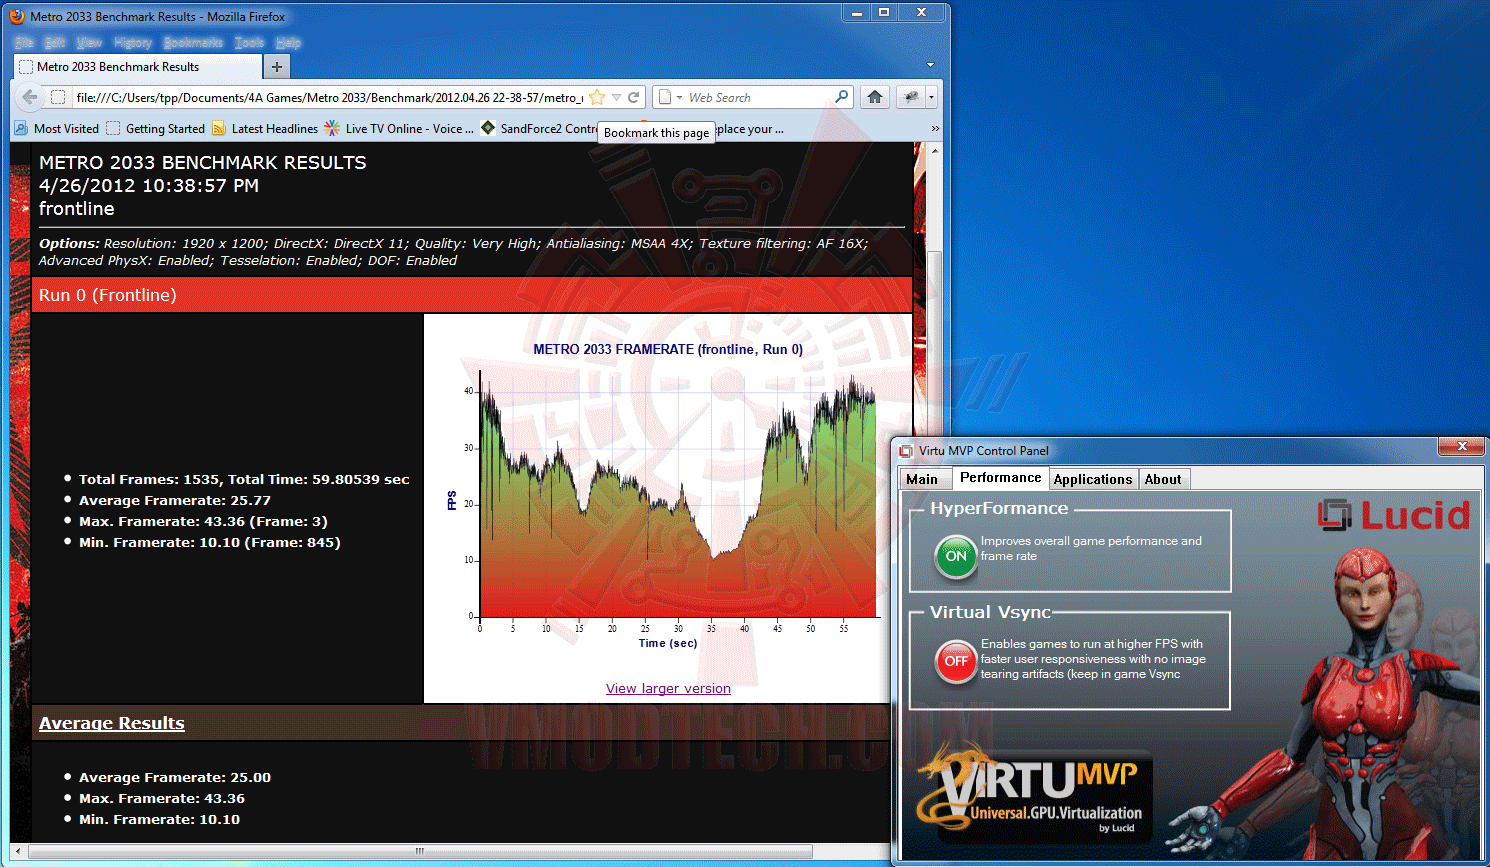Open a new tab with plus button
This screenshot has height=867, width=1490.
277,67
